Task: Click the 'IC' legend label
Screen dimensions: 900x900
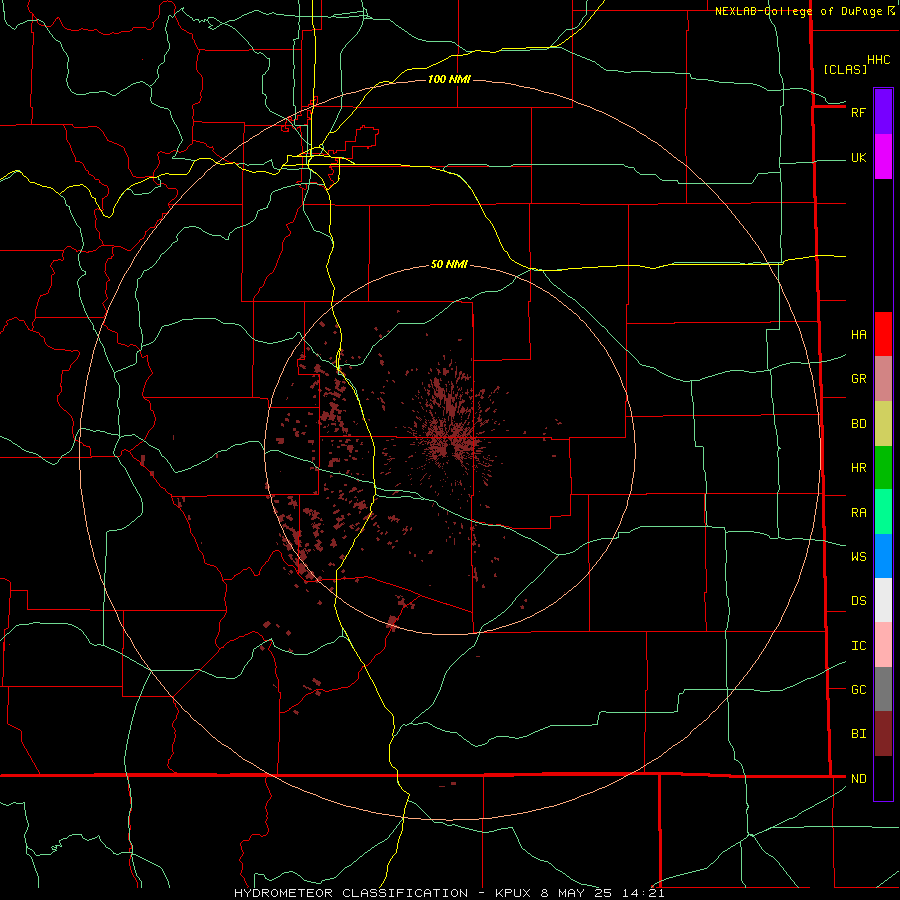Action: pyautogui.click(x=859, y=646)
